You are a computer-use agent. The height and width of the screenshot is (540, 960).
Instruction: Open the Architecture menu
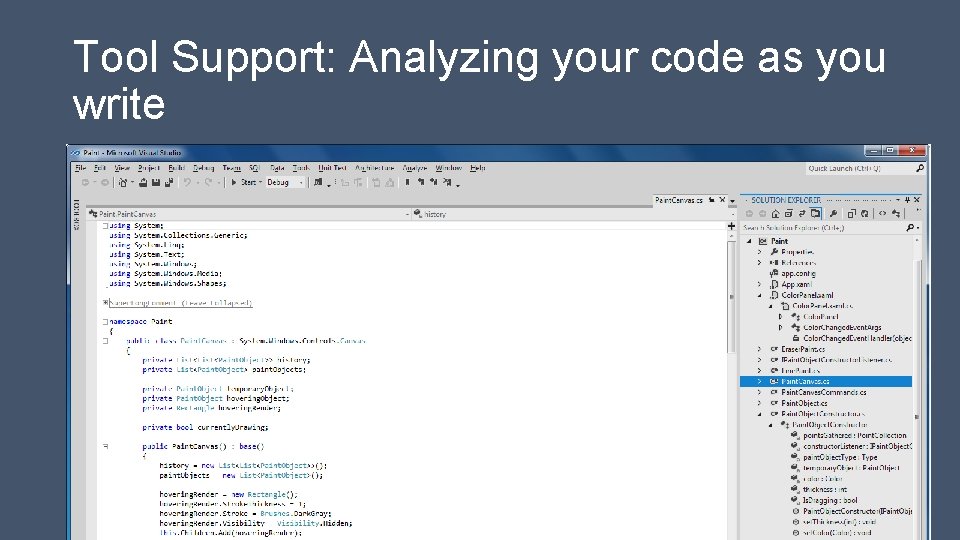(x=374, y=168)
